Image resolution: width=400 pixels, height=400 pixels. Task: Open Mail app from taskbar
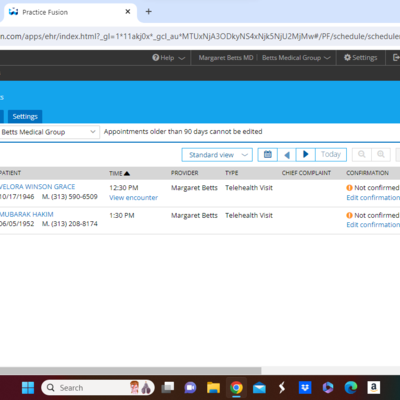click(x=259, y=388)
